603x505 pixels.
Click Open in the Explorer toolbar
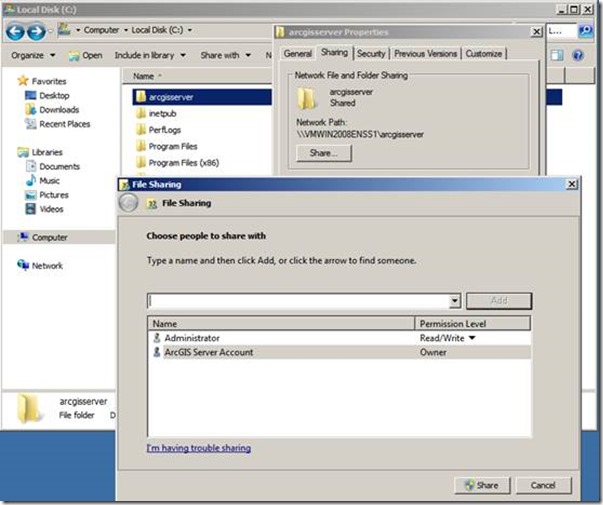pyautogui.click(x=85, y=55)
